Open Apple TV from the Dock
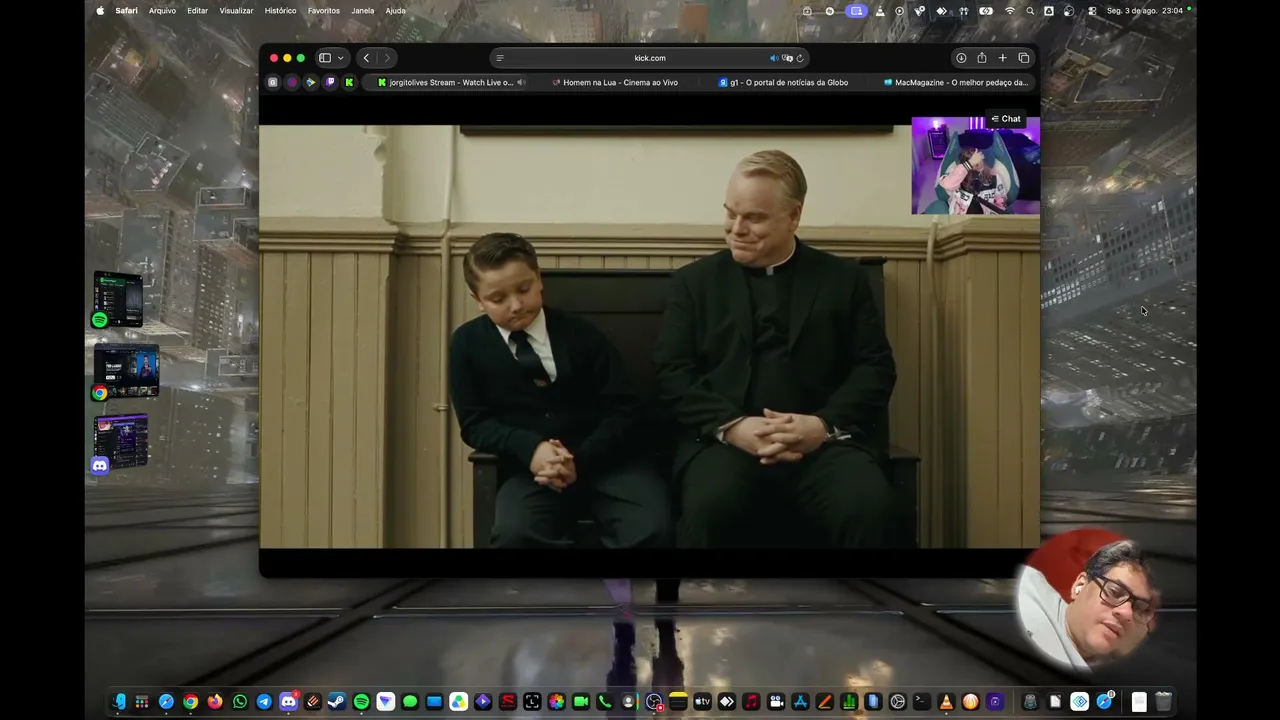 click(x=702, y=702)
